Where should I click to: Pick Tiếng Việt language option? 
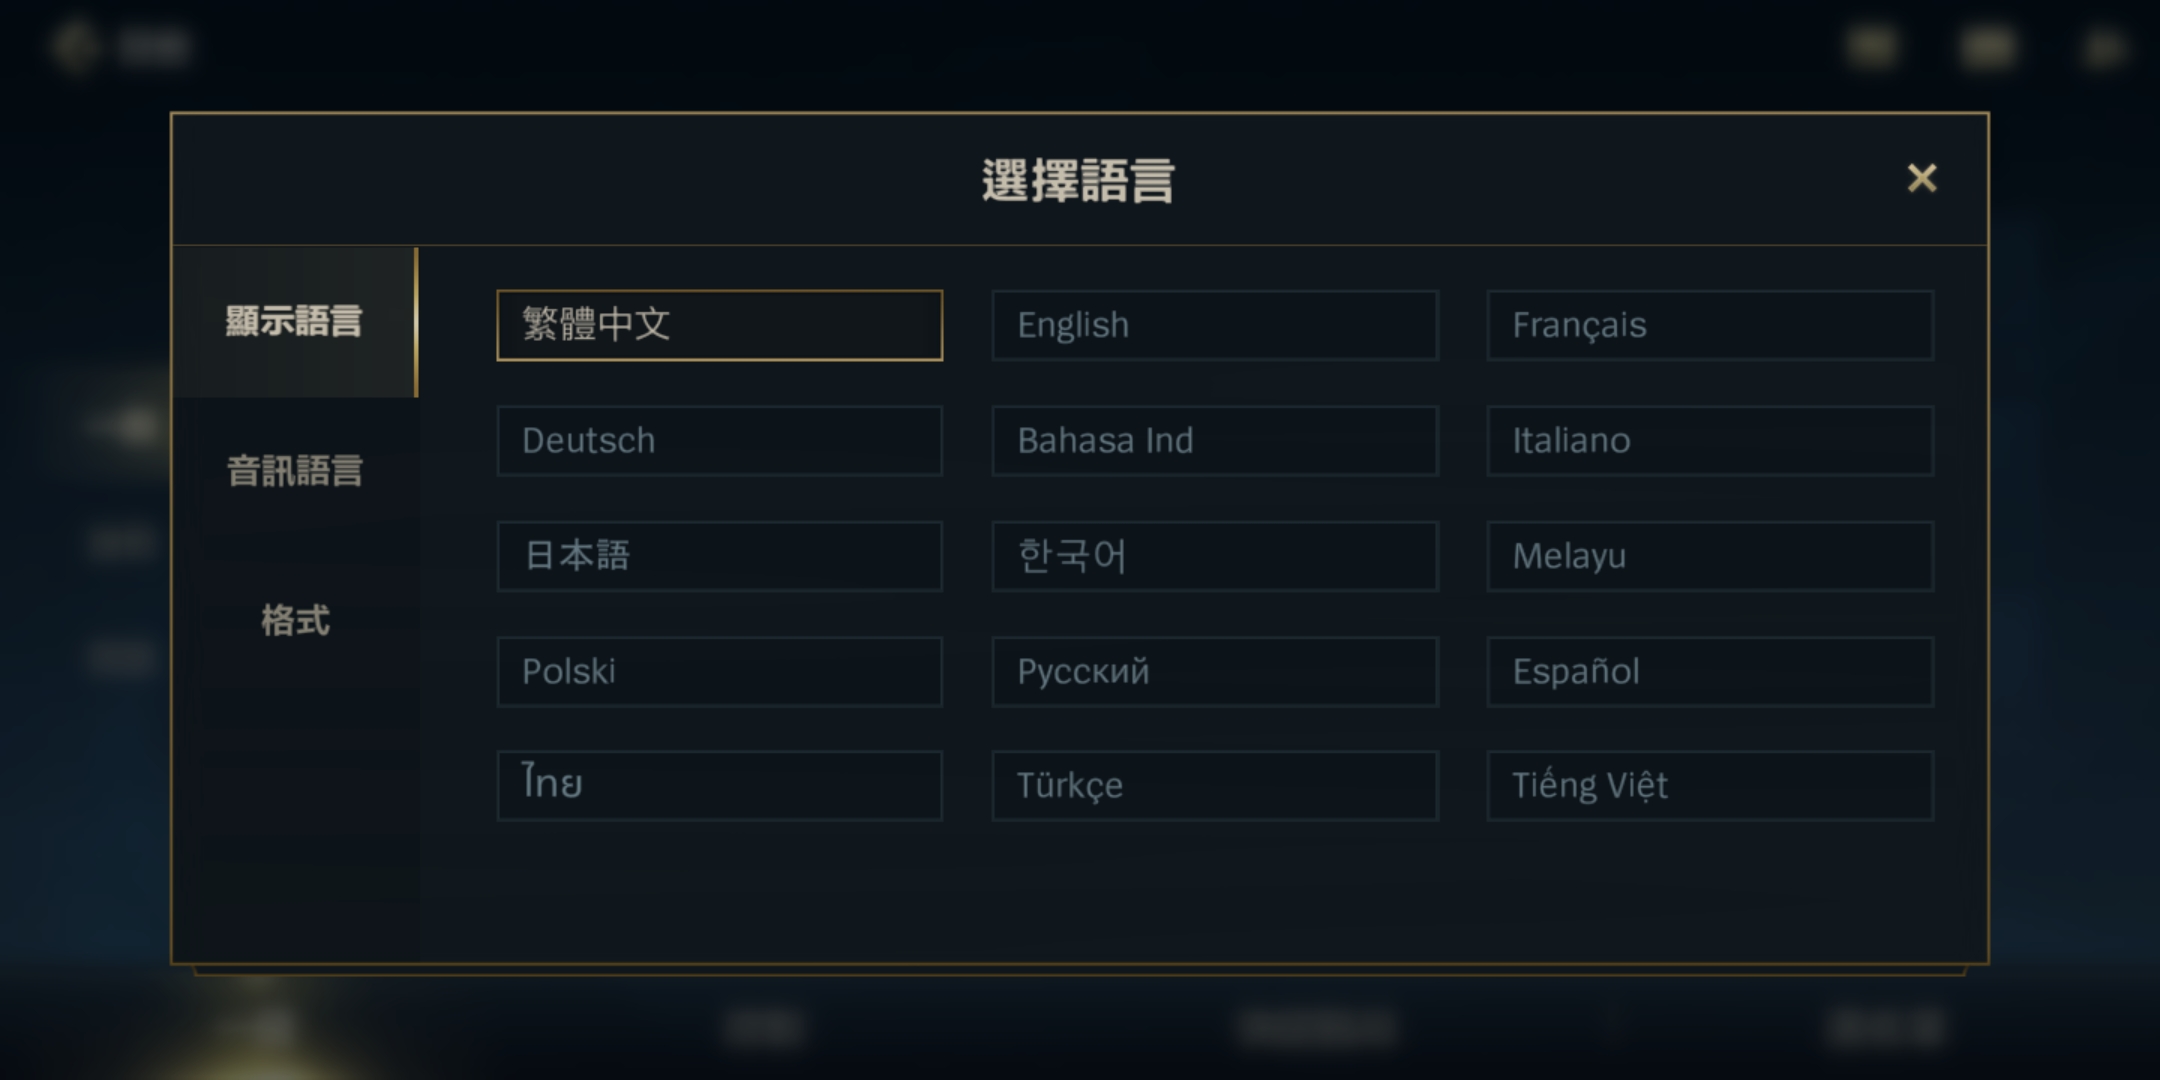point(1709,786)
